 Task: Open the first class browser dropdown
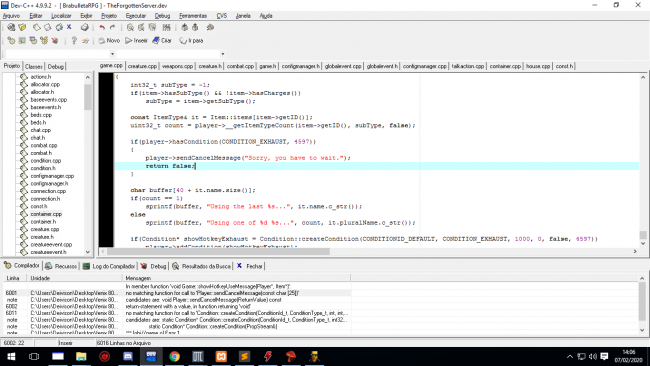(x=112, y=54)
